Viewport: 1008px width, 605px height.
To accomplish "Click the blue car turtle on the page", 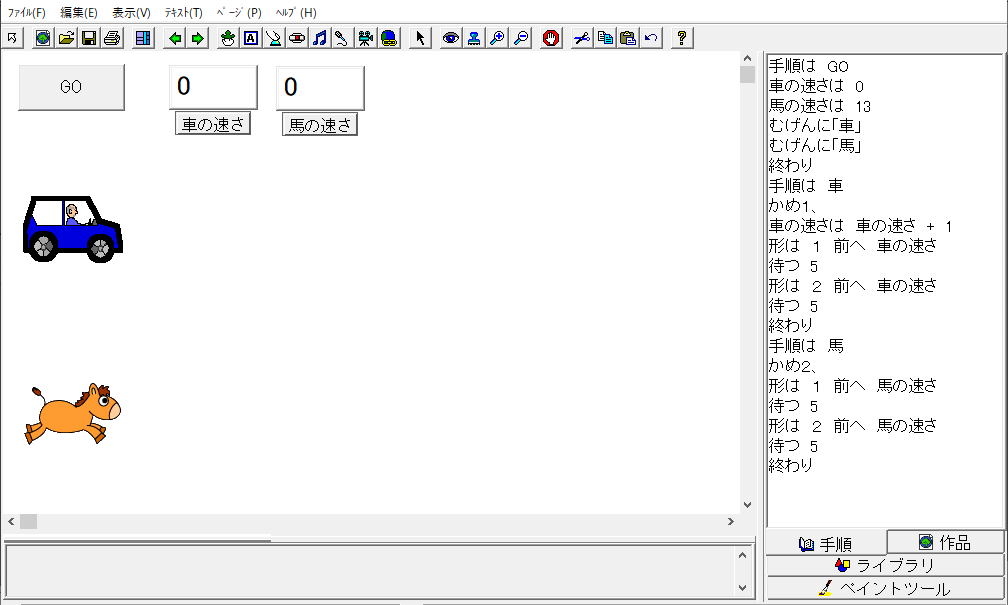I will click(x=72, y=229).
